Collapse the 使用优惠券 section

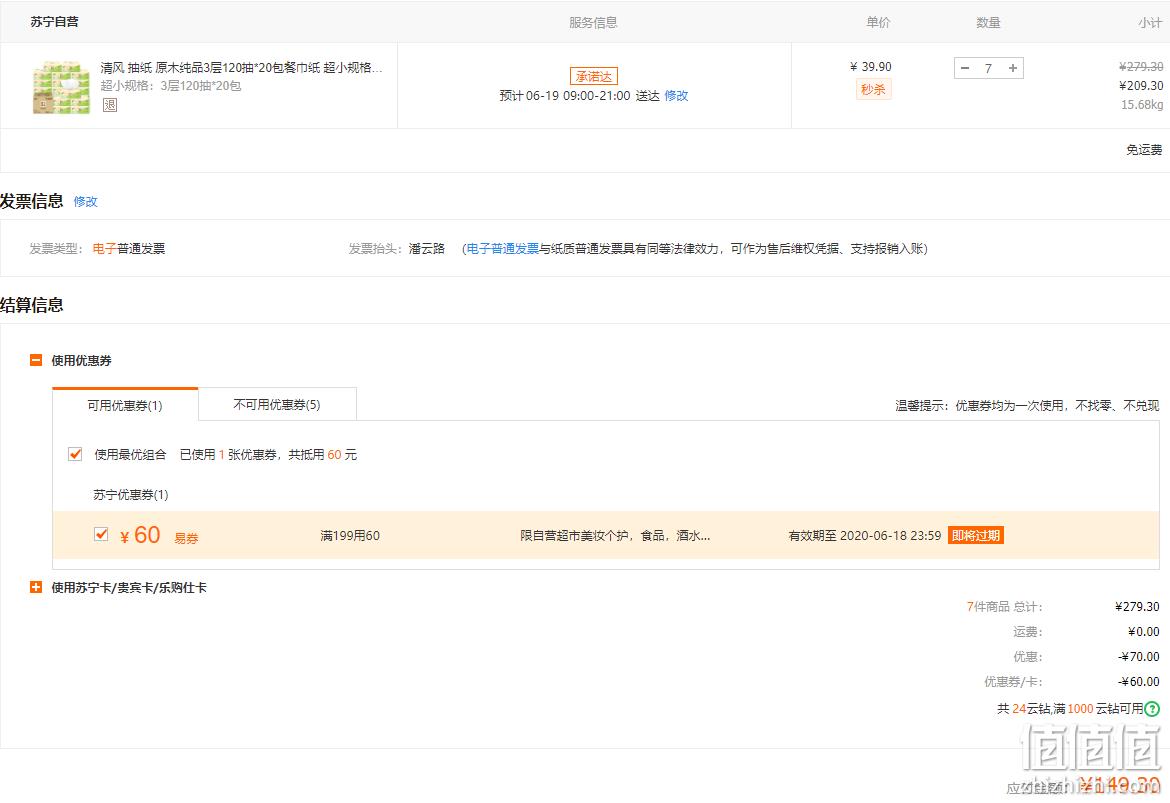pos(36,360)
